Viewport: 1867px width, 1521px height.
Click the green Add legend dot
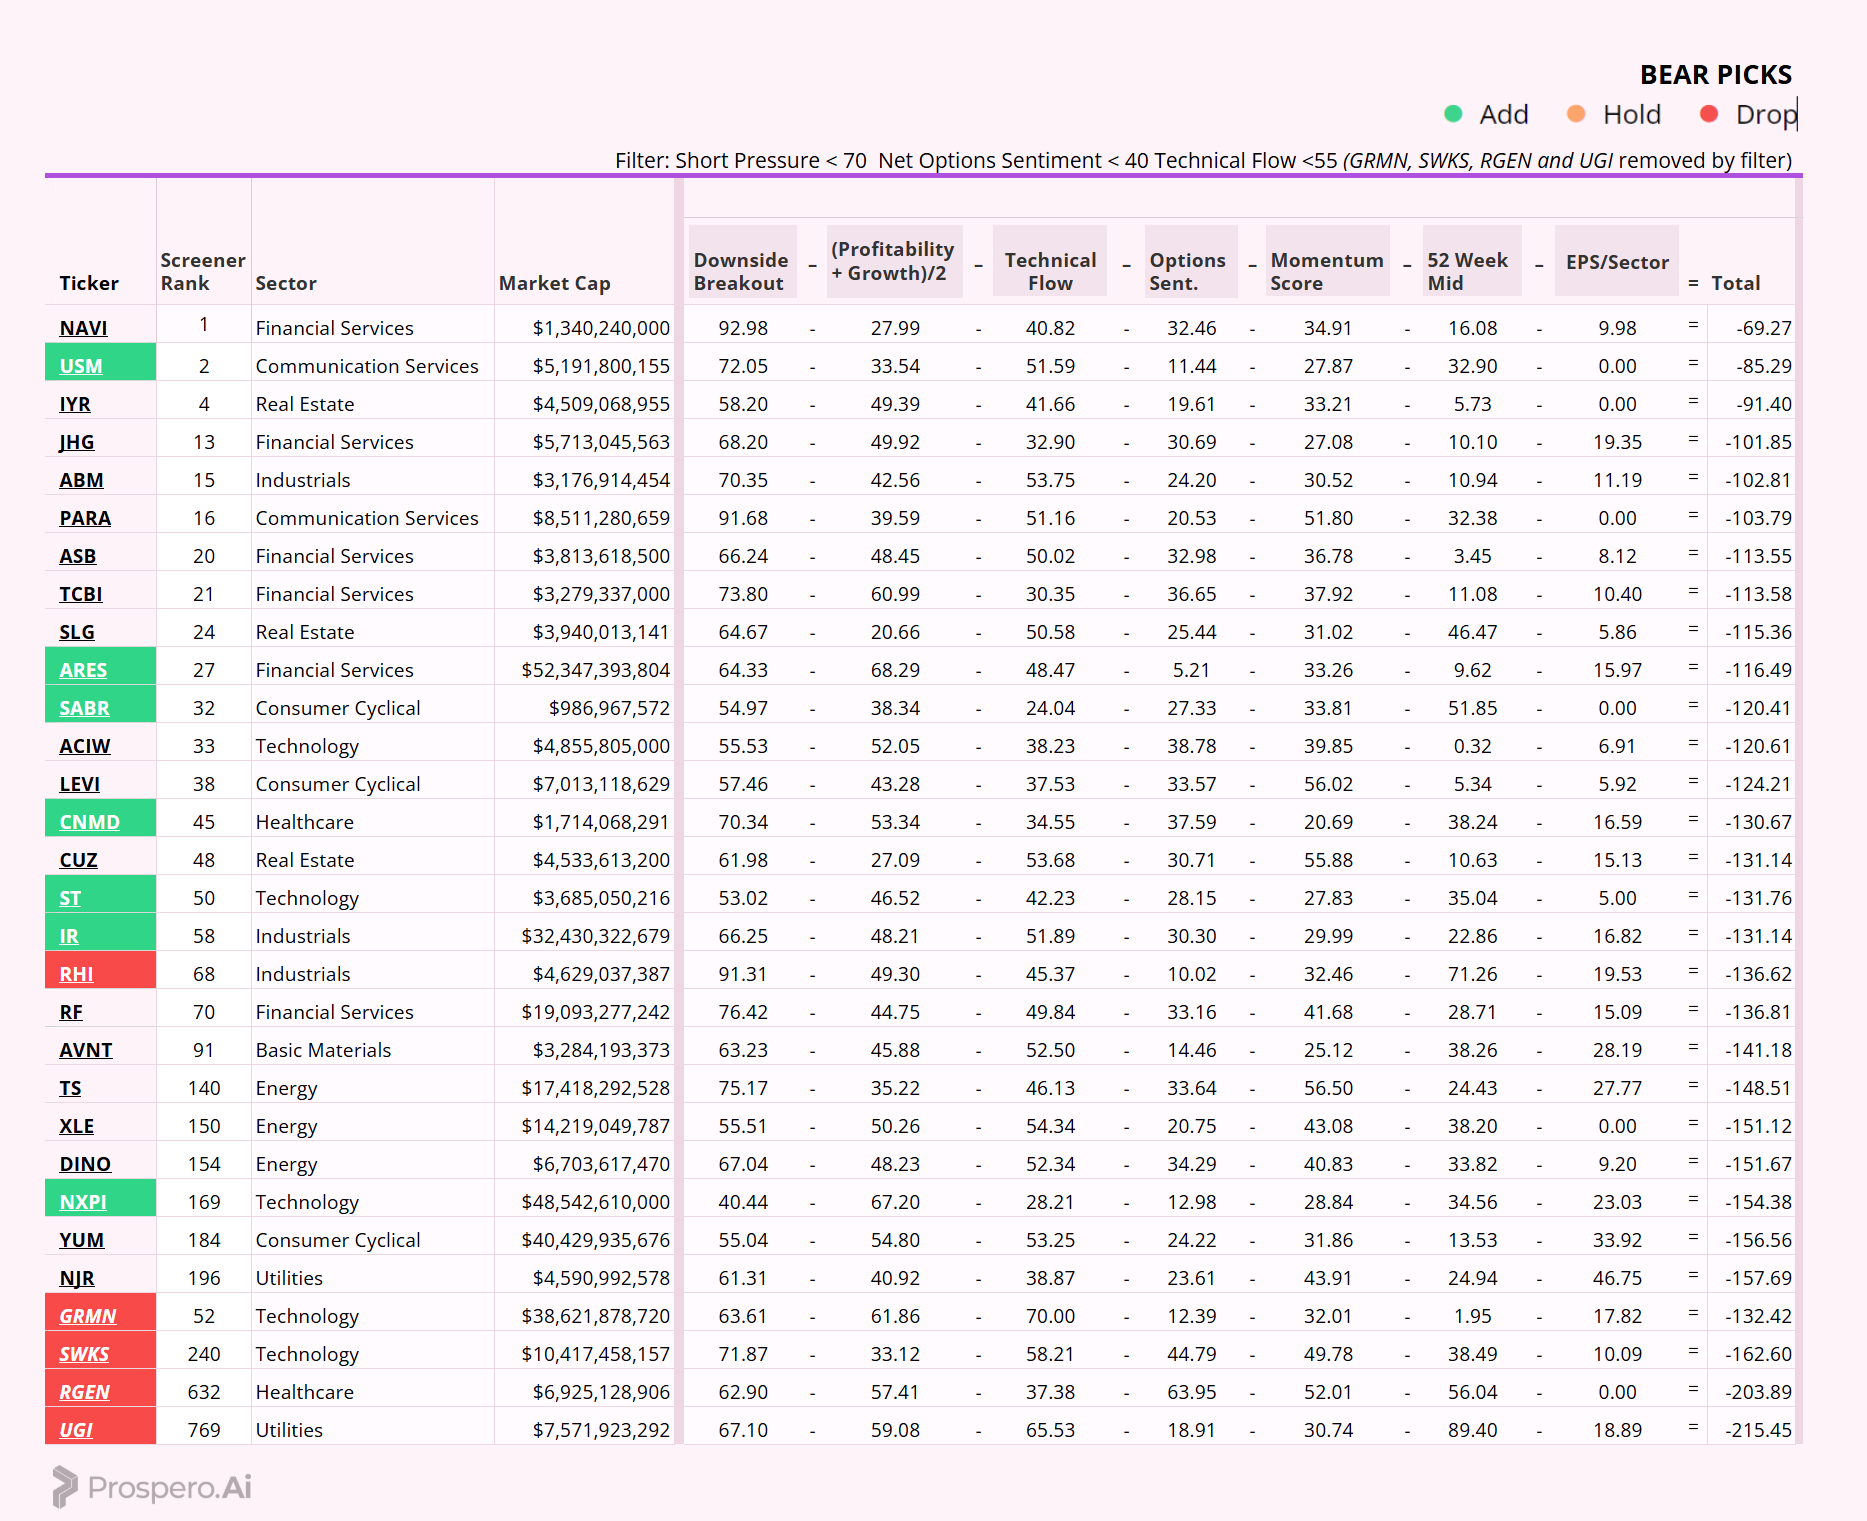1453,114
